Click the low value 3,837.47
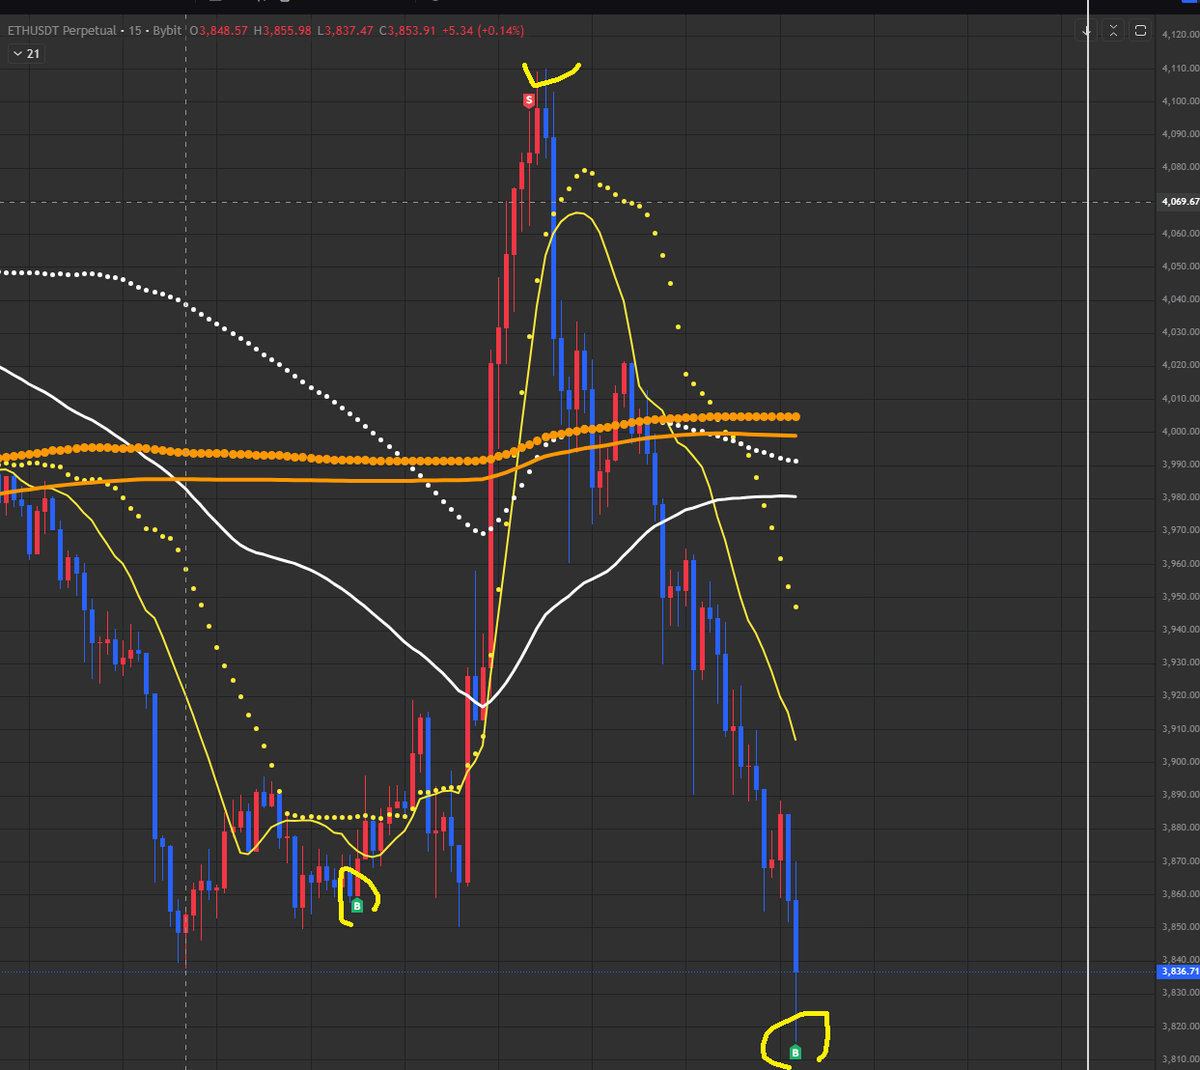1200x1070 pixels. click(350, 30)
